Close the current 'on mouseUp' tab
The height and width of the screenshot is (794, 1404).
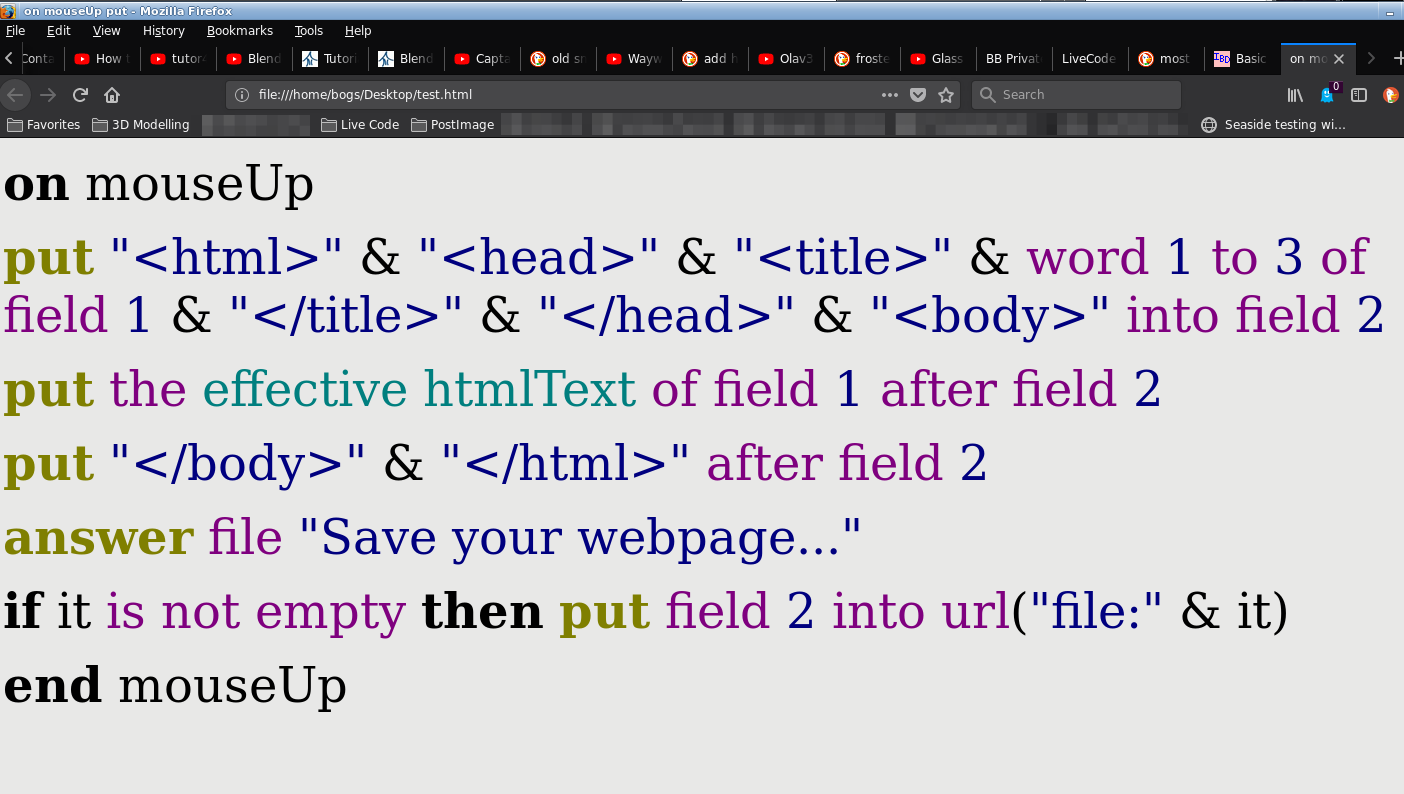(x=1339, y=59)
